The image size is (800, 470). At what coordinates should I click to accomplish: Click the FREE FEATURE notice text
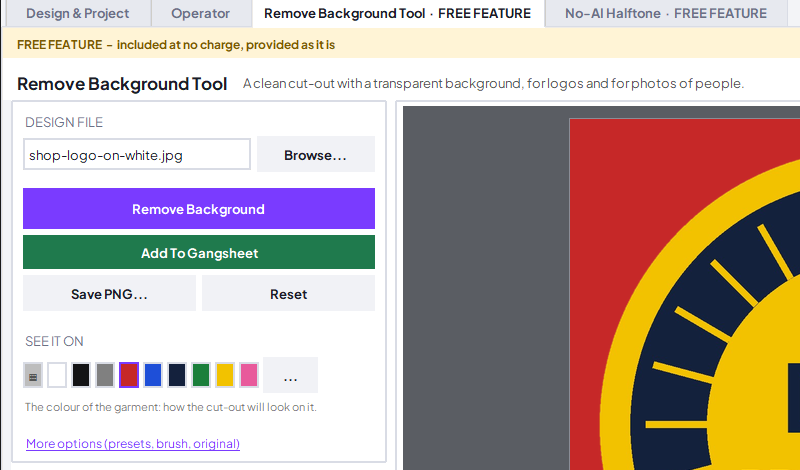tap(176, 45)
